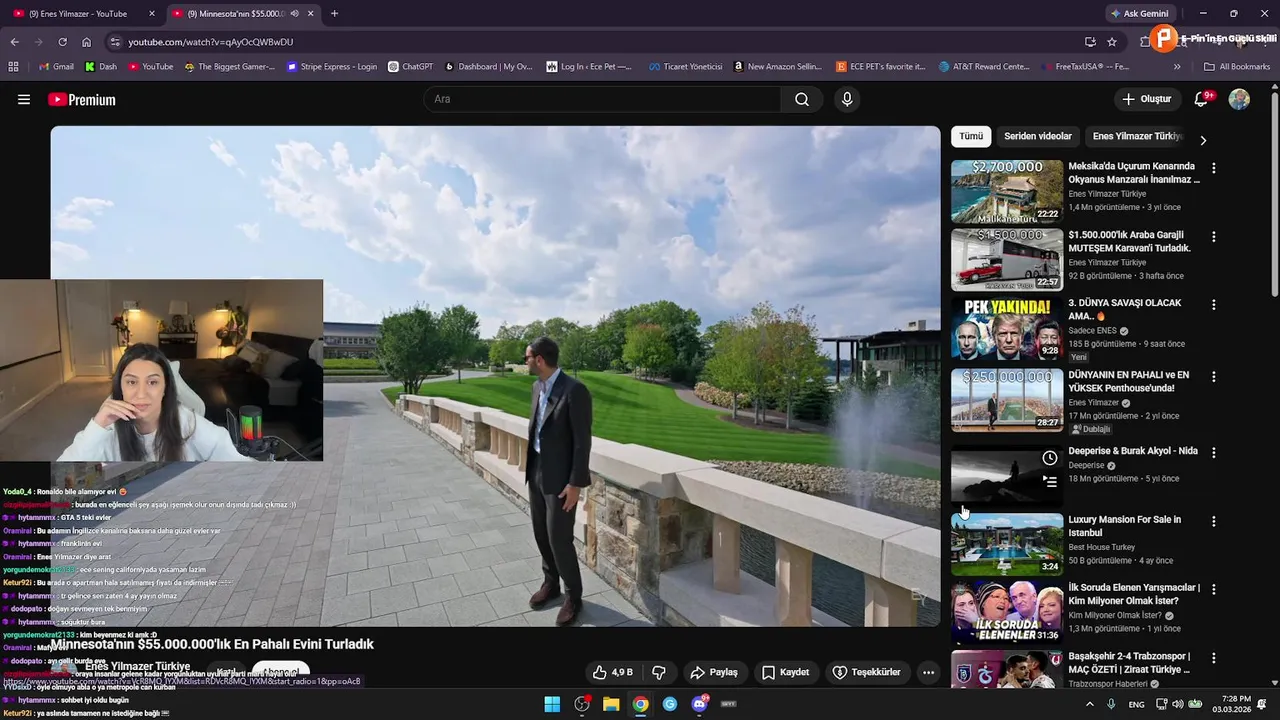Switch to Enes Yılmazer YouTube browser tab
The height and width of the screenshot is (720, 1280).
pos(84,14)
